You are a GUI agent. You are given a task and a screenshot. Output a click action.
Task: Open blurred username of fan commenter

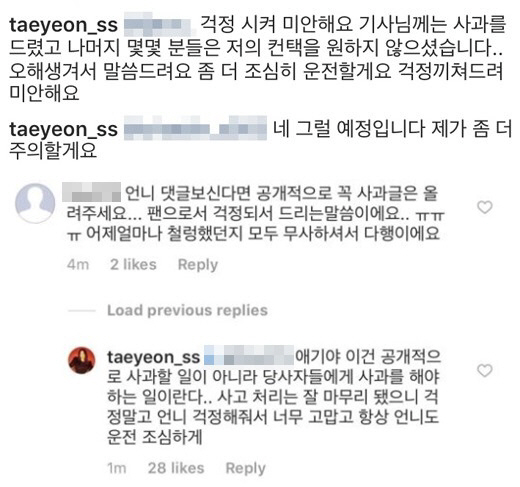pos(92,192)
